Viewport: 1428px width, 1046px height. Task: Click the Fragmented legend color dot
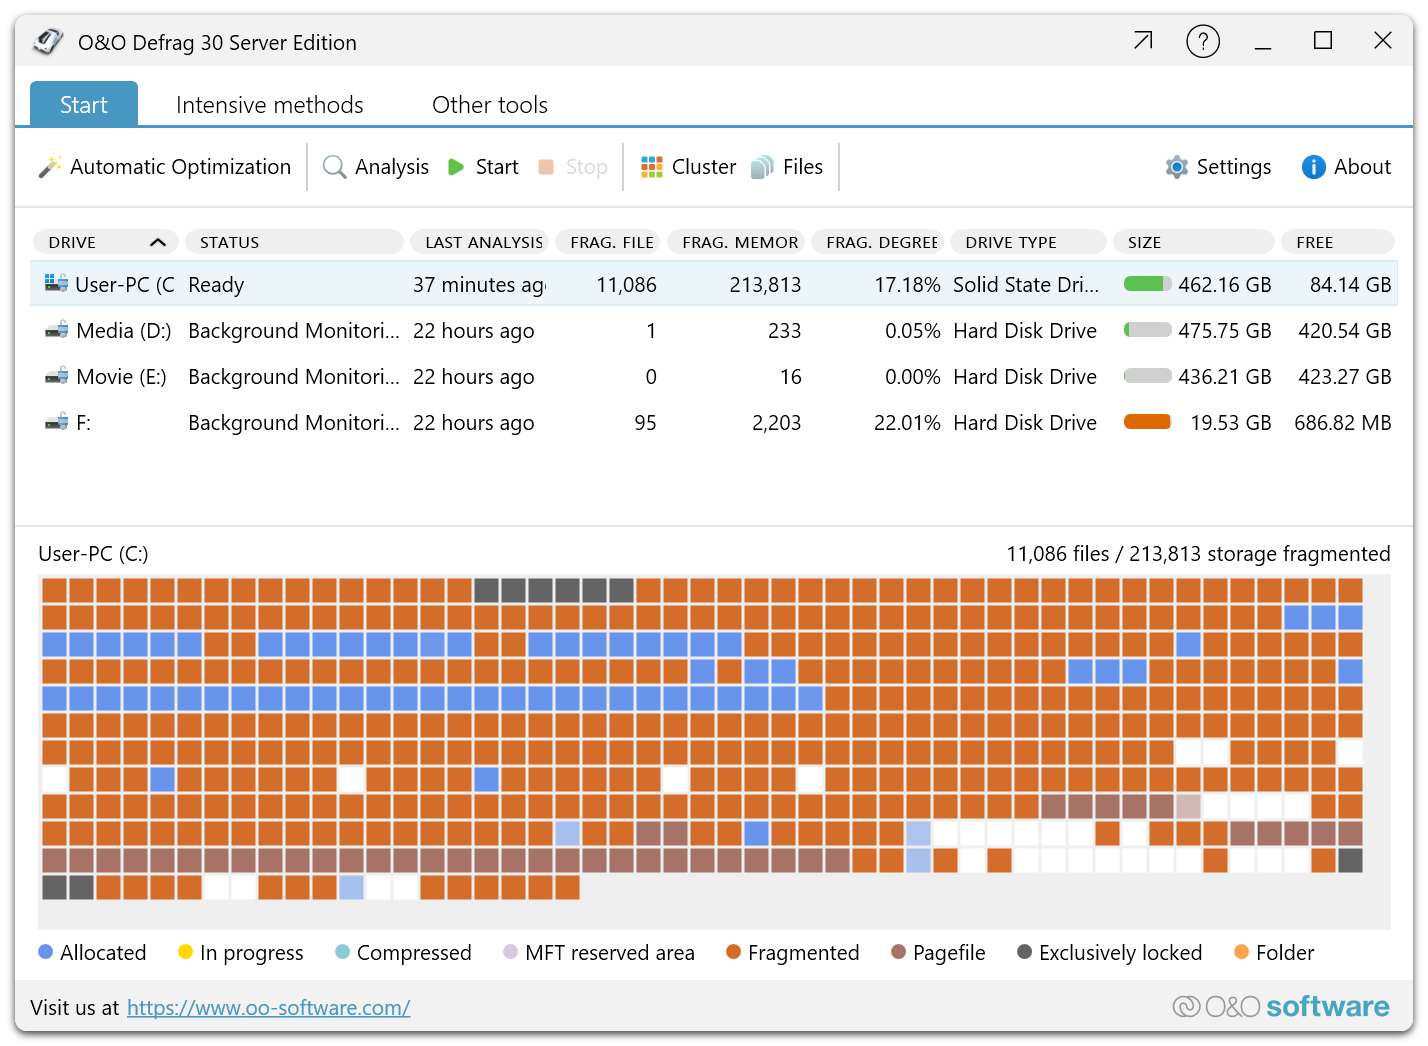point(734,952)
